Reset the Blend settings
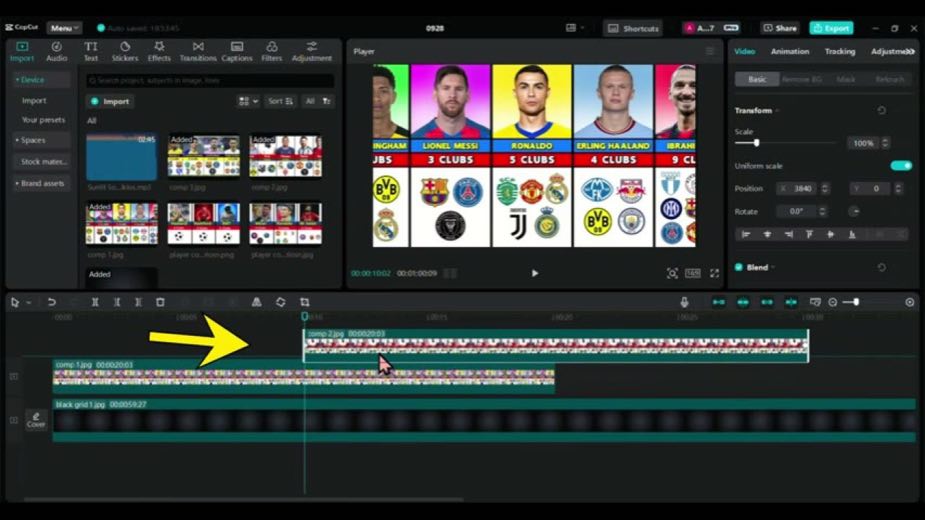 pos(881,267)
